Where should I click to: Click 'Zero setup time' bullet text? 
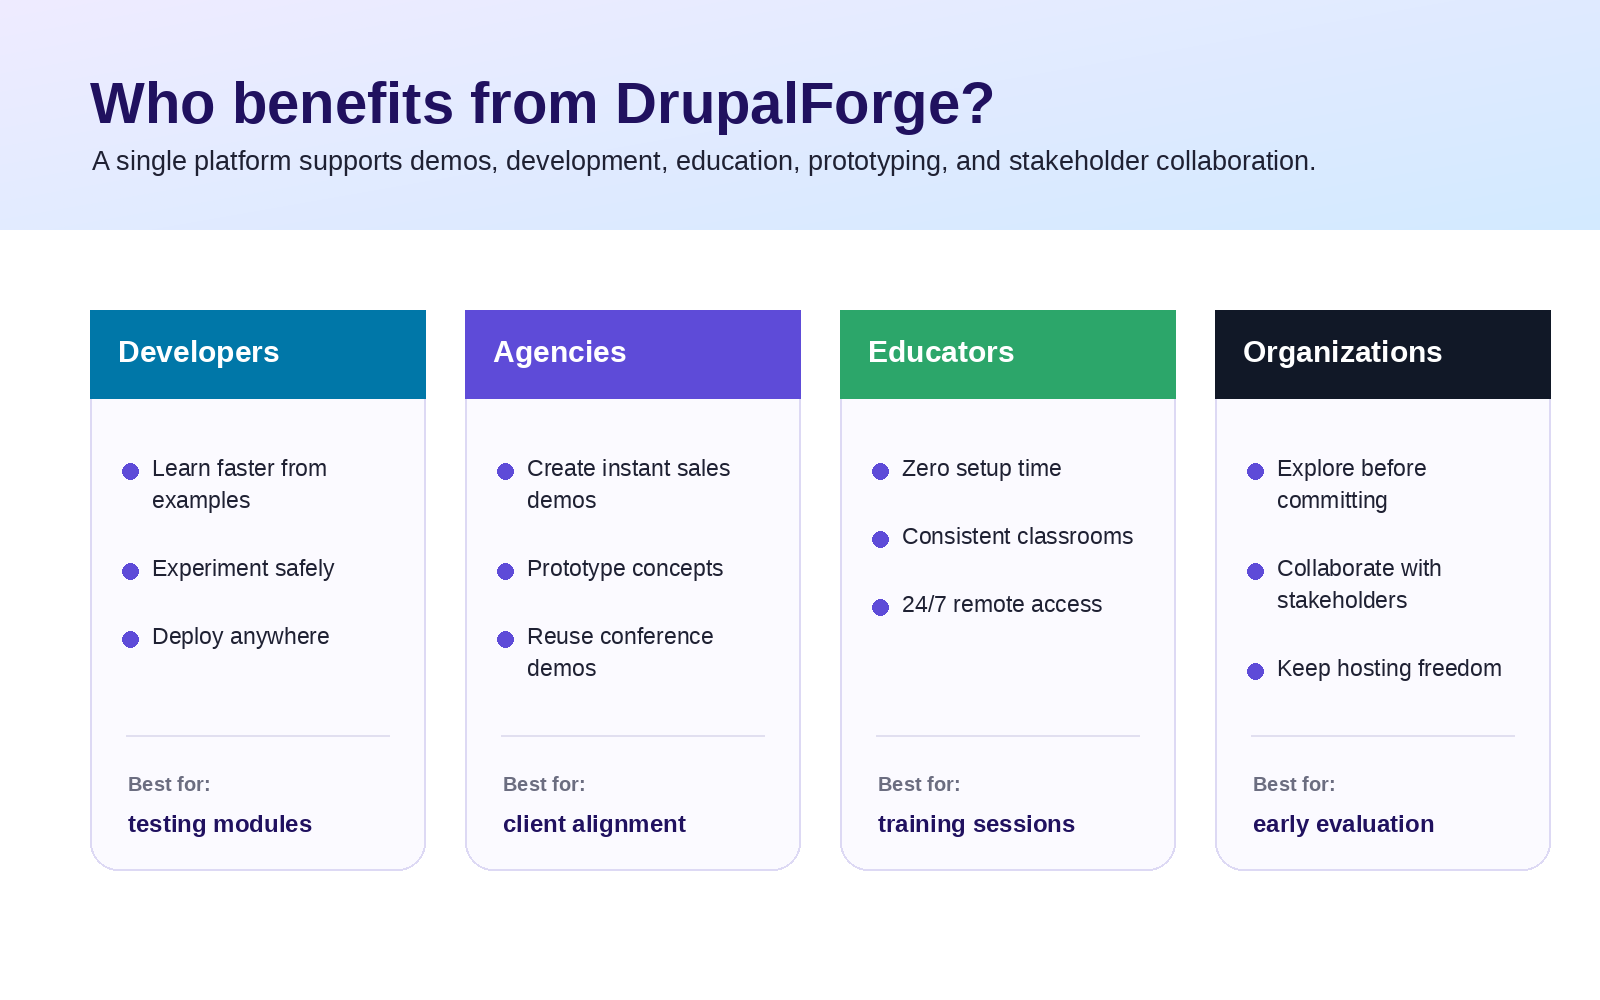[x=981, y=468]
